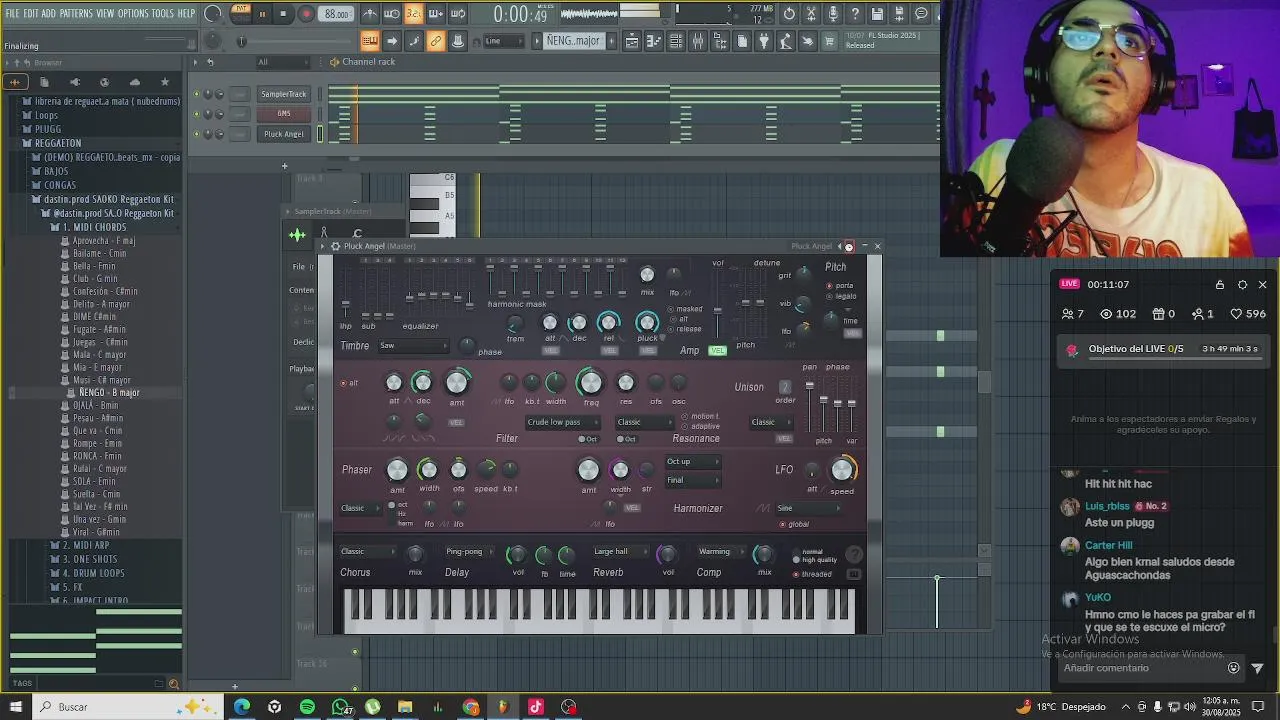Toggle the global option under LFO Sine
1280x720 pixels.
pos(795,524)
